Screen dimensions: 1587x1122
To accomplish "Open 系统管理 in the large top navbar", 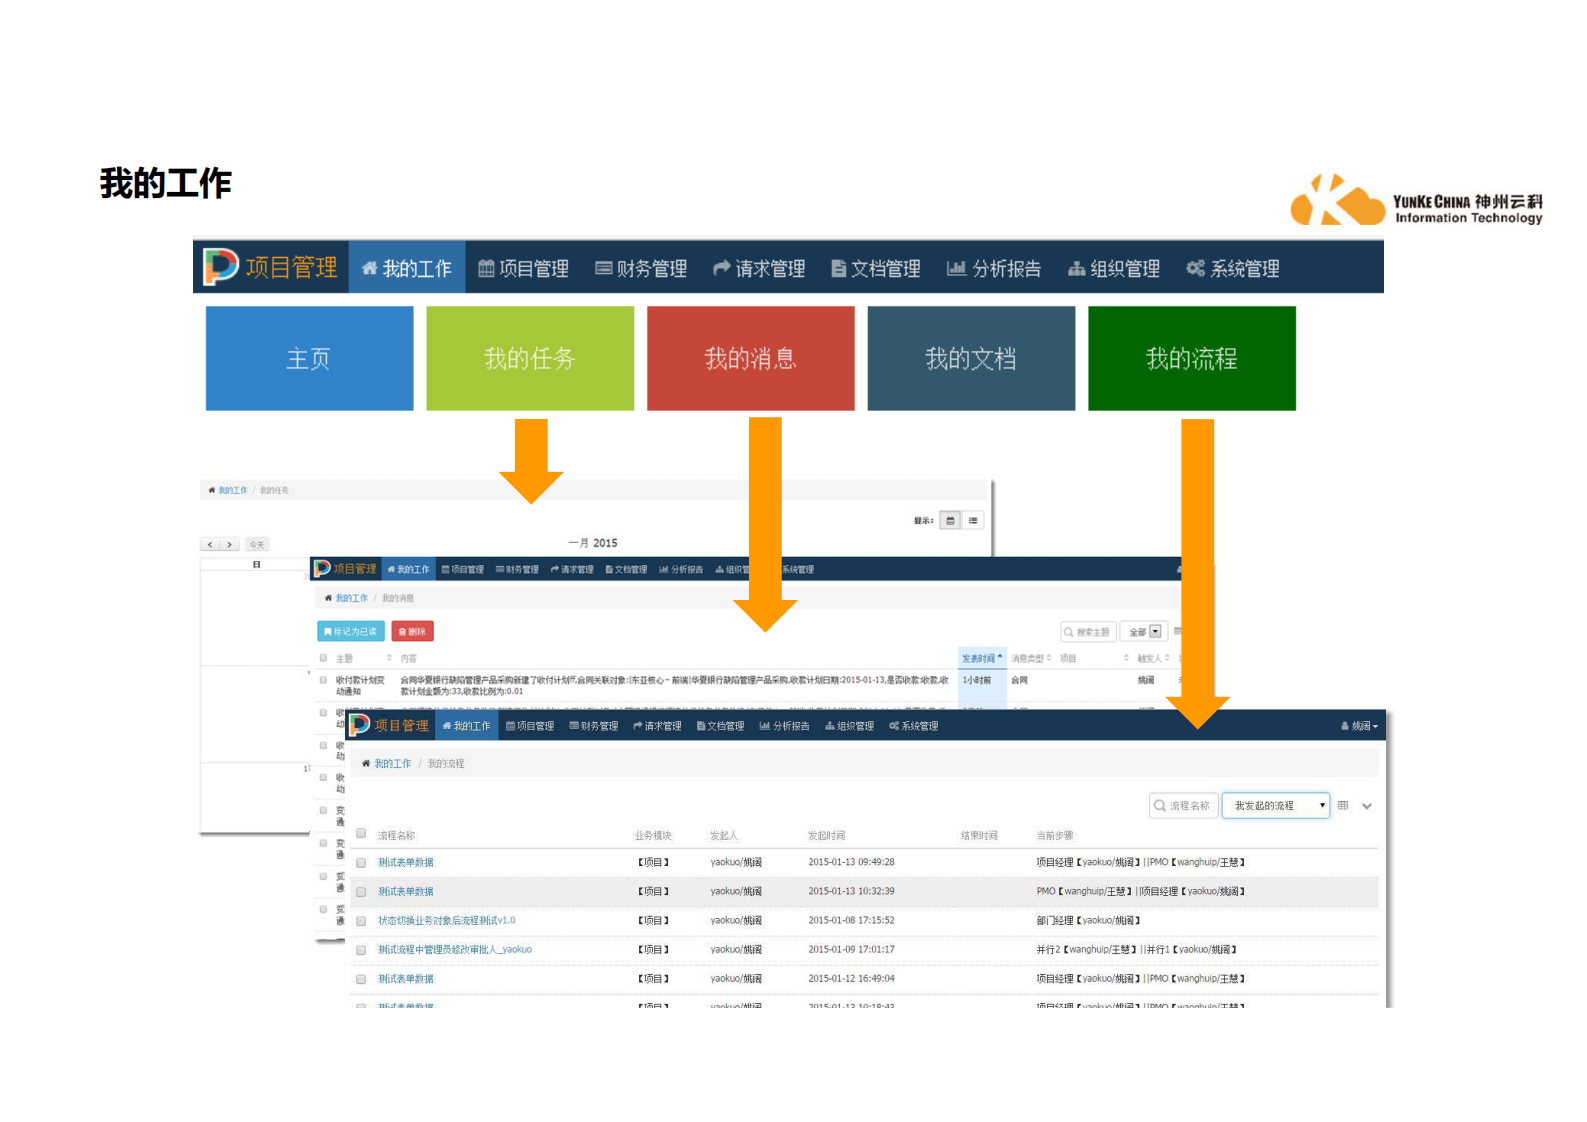I will (1233, 268).
